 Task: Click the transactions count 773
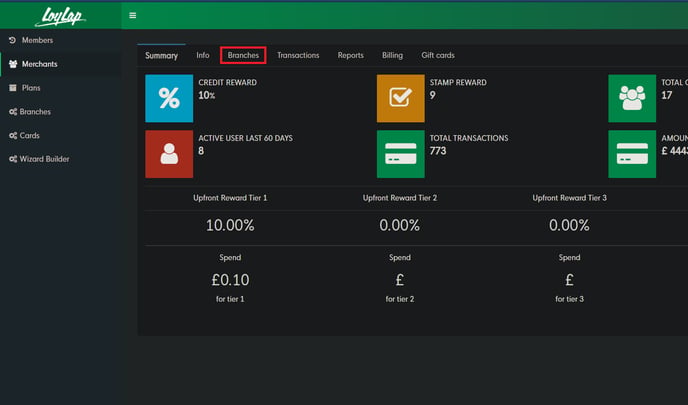coord(438,151)
